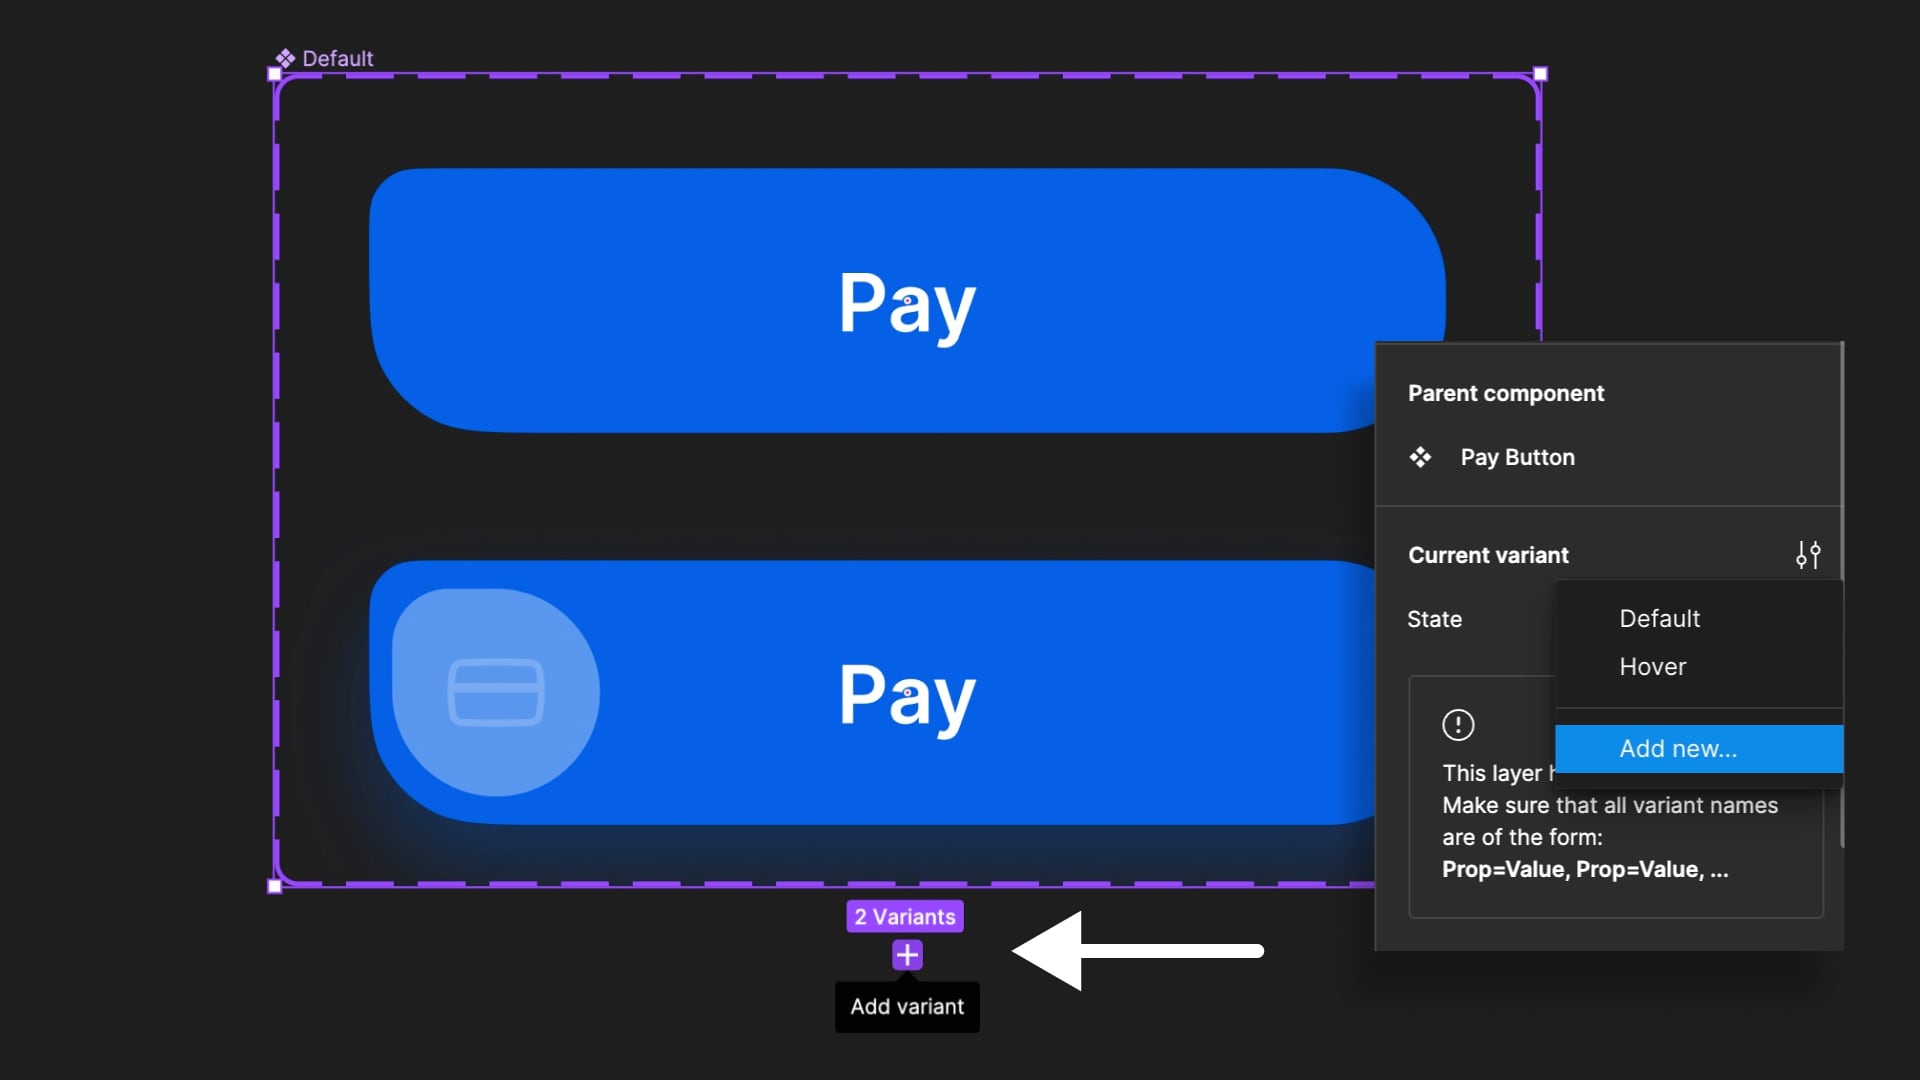
Task: Click the State property label
Action: pos(1434,619)
